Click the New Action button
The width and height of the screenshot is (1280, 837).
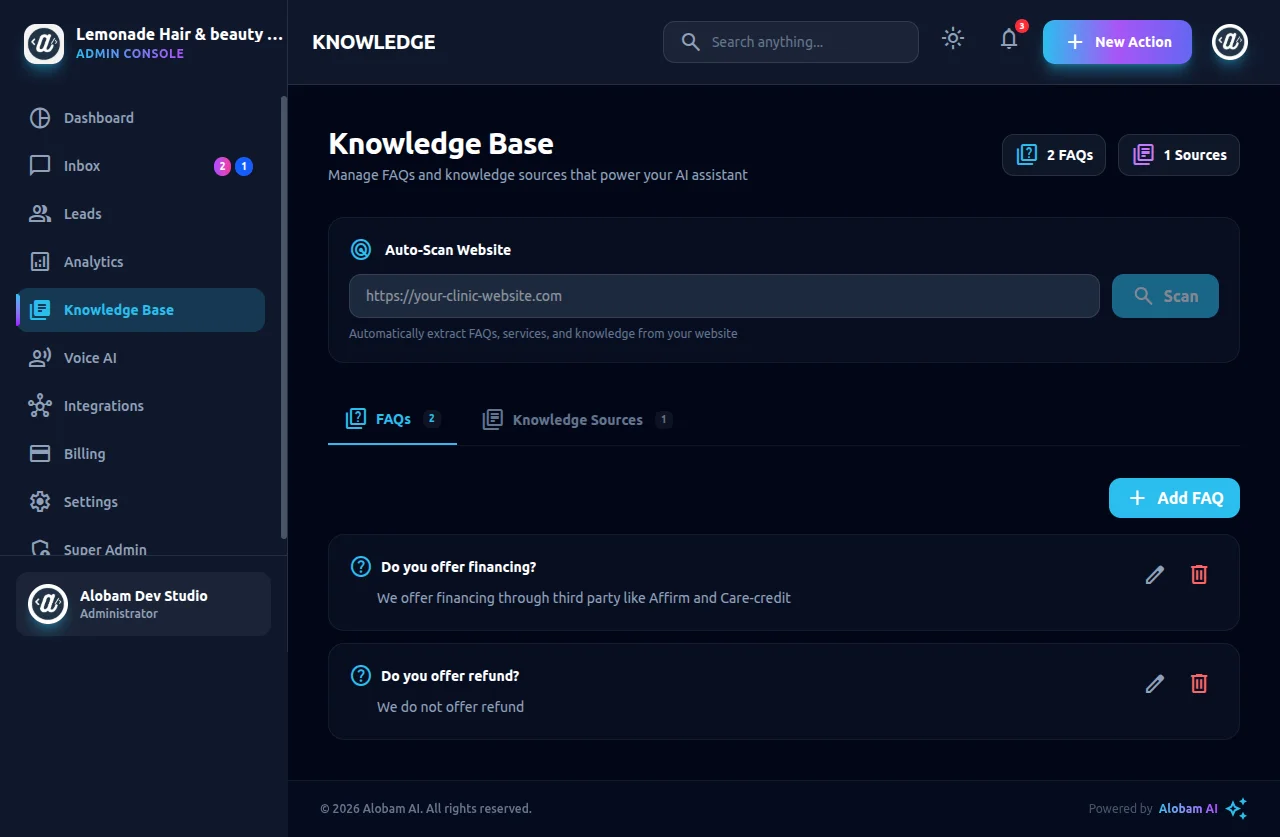(1117, 42)
